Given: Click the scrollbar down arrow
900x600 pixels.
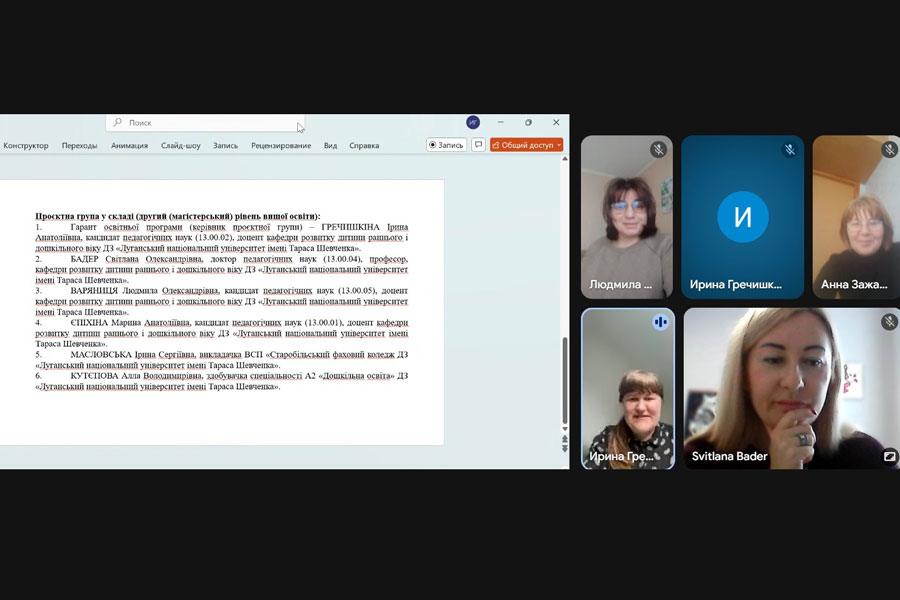Looking at the screenshot, I should [x=565, y=429].
